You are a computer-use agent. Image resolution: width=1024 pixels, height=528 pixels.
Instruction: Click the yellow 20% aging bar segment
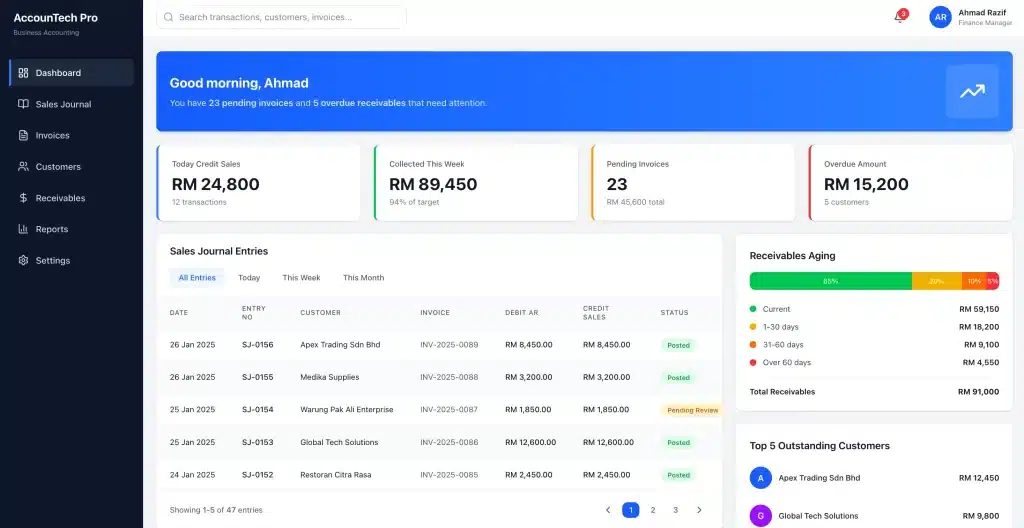936,281
